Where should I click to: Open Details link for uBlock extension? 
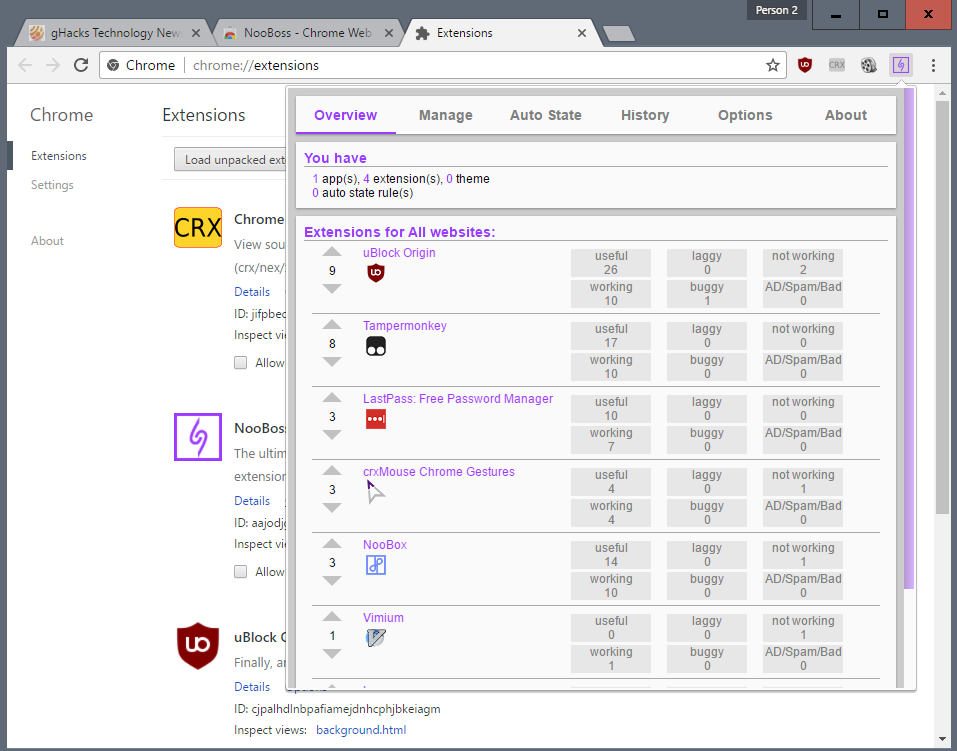[251, 687]
